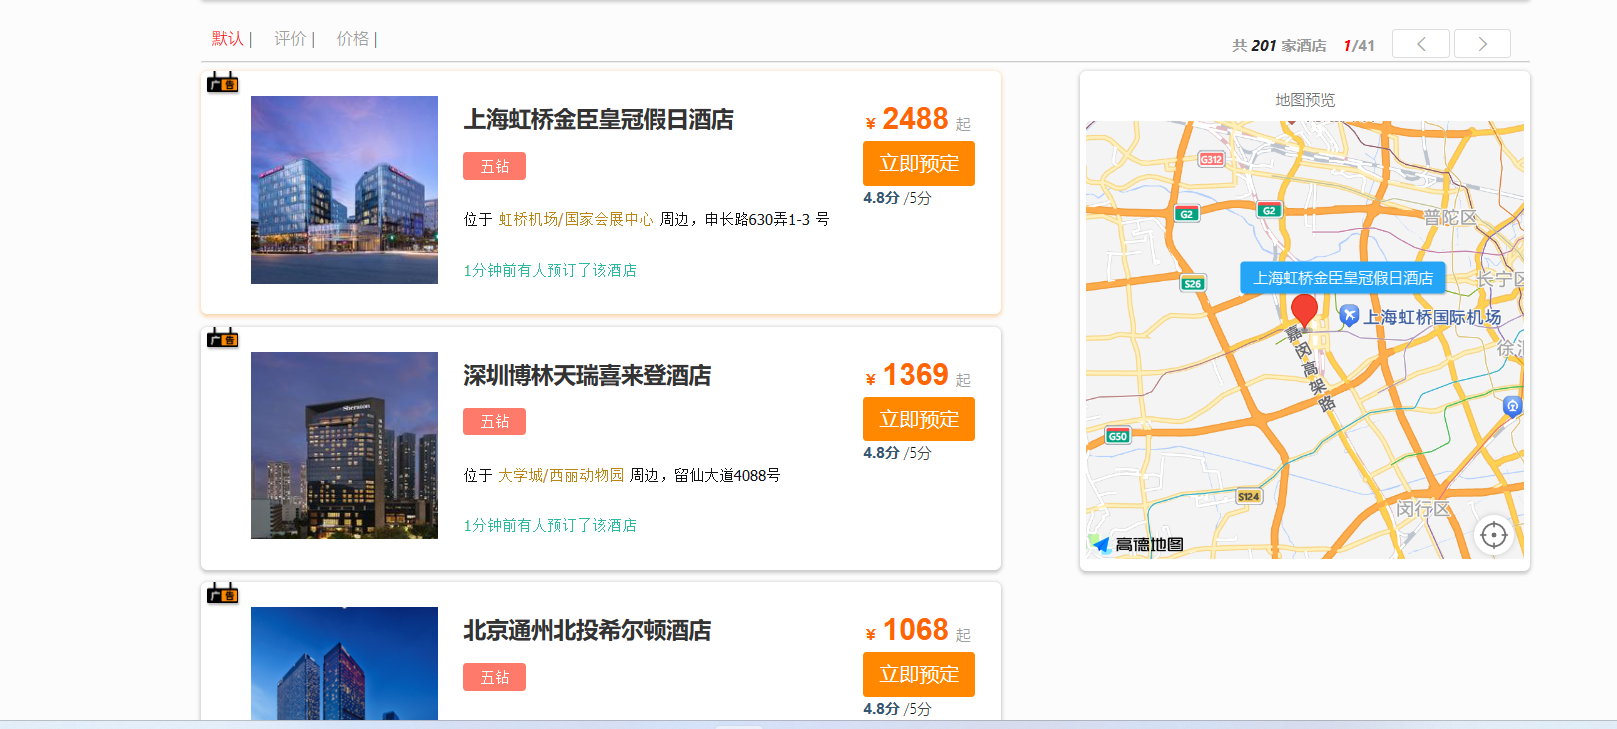
Task: Click price 2488 of Shanghai hotel
Action: 915,119
